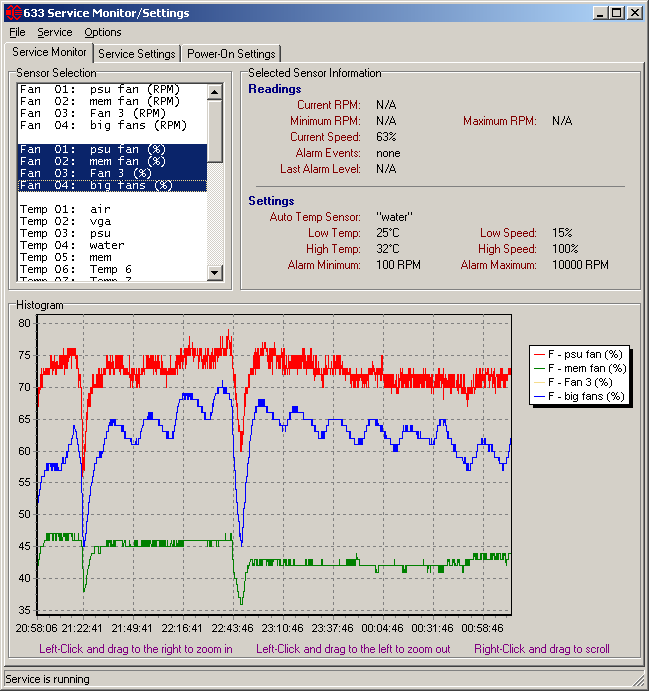This screenshot has width=649, height=691.
Task: Click the 633 application icon in title bar
Action: click(x=12, y=13)
